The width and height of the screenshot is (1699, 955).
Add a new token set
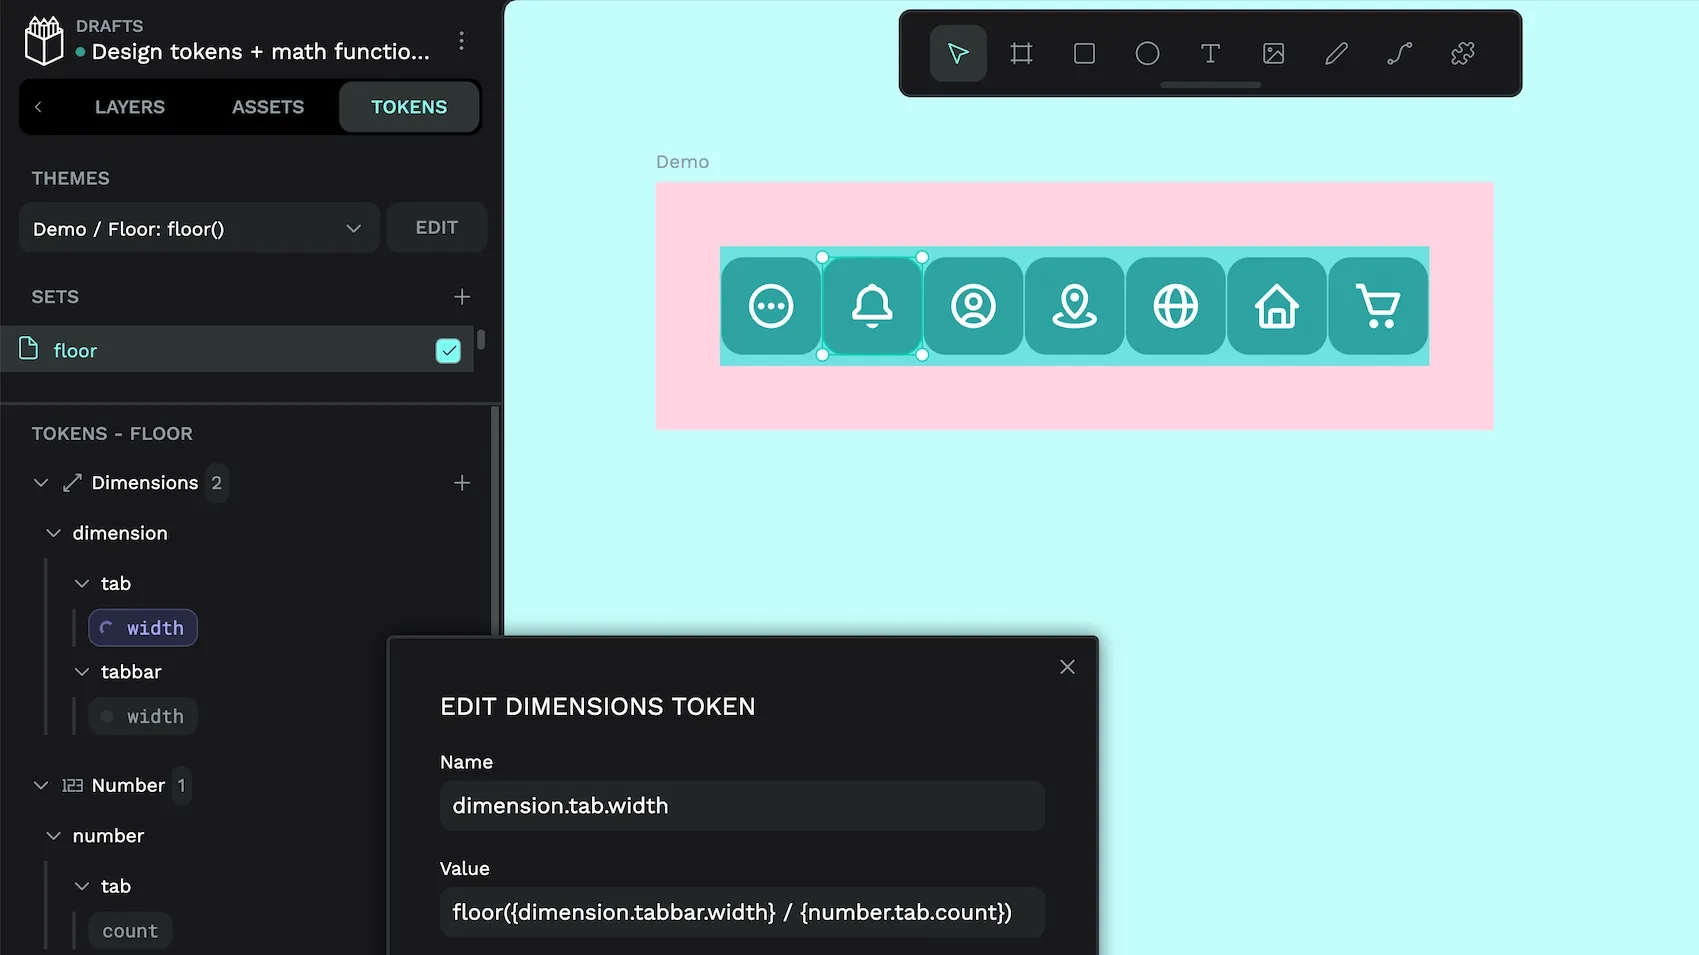pos(462,297)
